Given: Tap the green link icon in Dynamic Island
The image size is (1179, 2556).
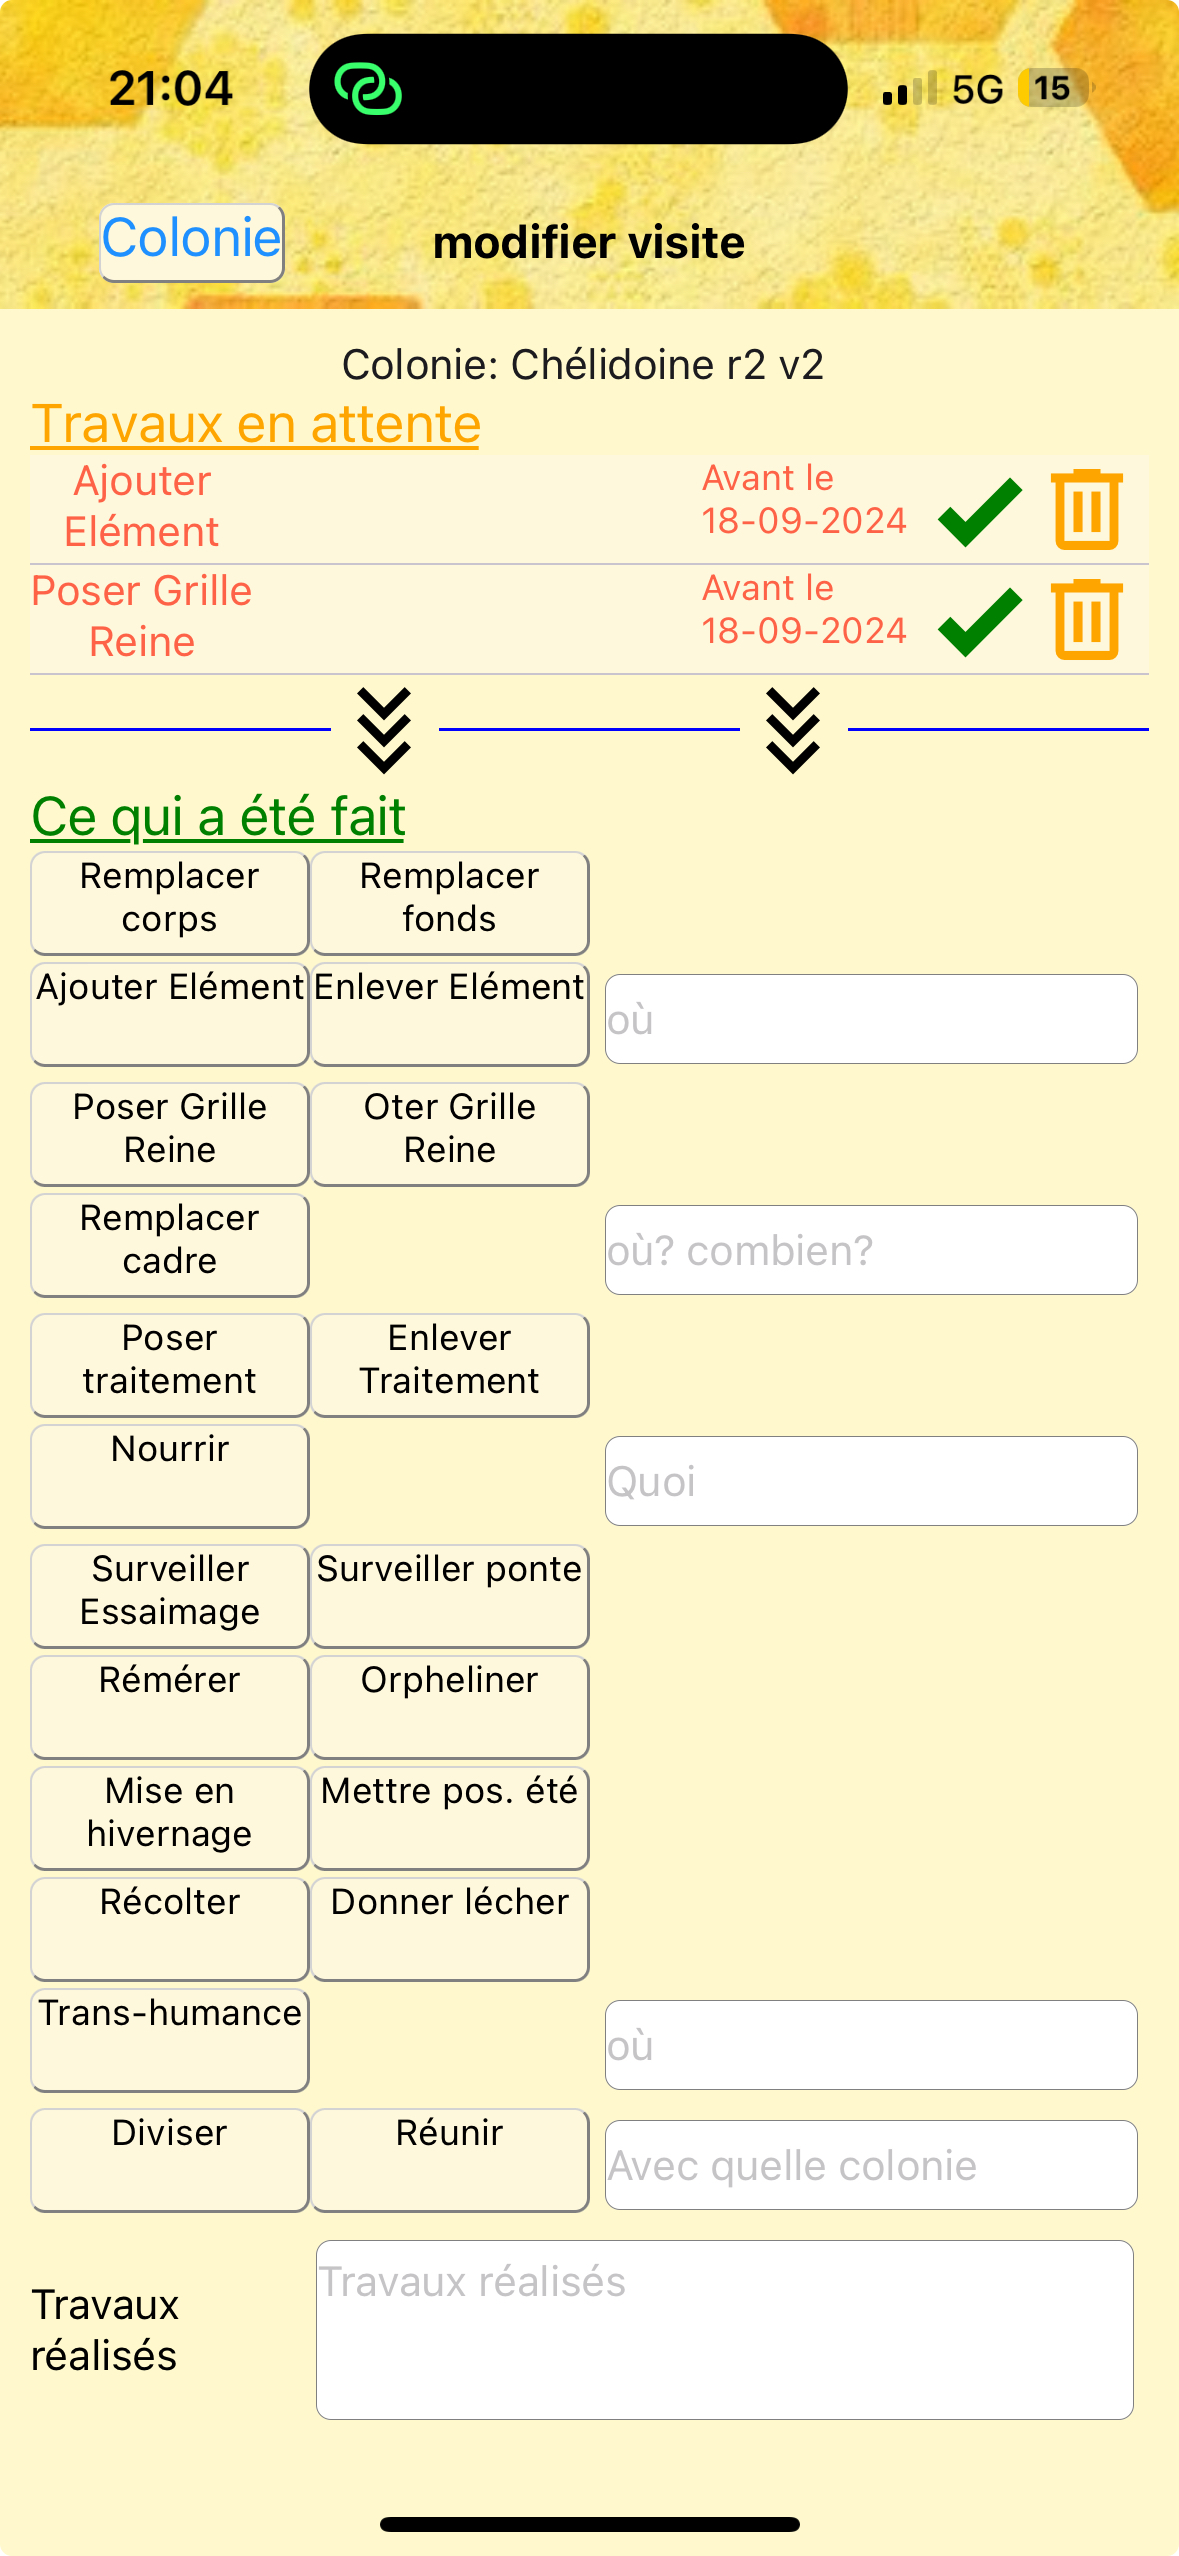Looking at the screenshot, I should coord(368,90).
